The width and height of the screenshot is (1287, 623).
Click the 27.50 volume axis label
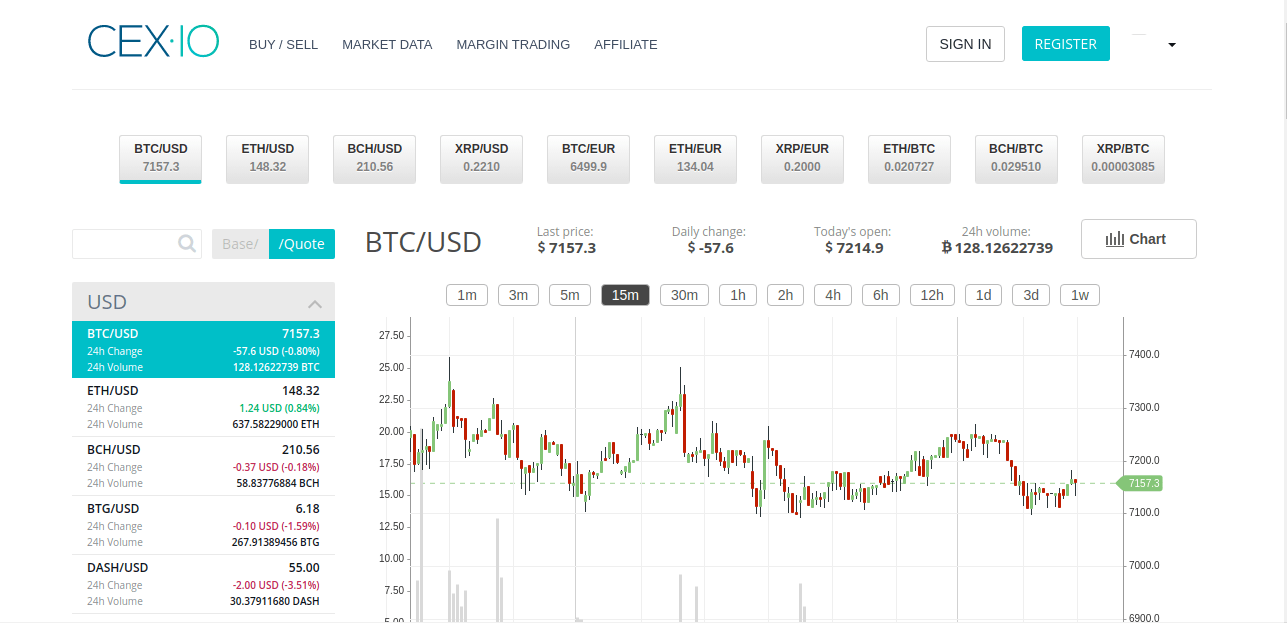(x=391, y=335)
